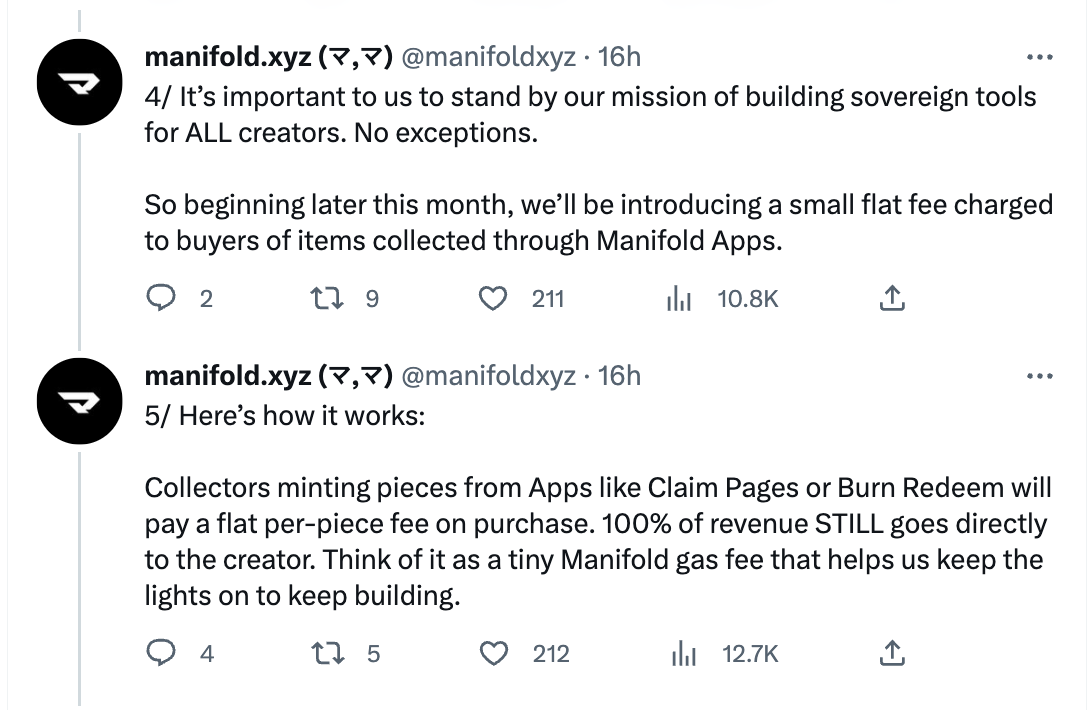
Task: Like the tweet with 211 likes
Action: click(494, 298)
